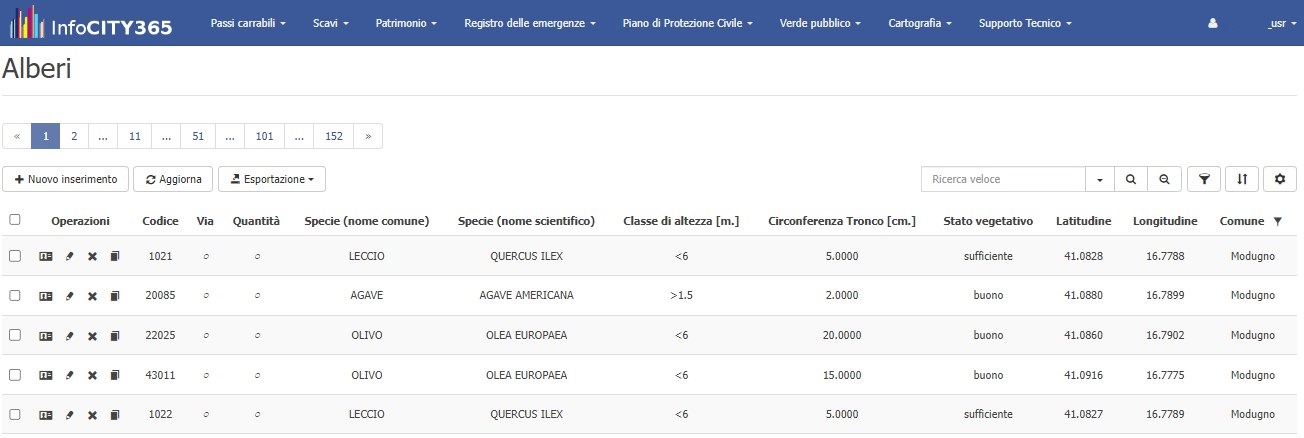Expand the Esportazione dropdown
1304x438 pixels.
272,179
